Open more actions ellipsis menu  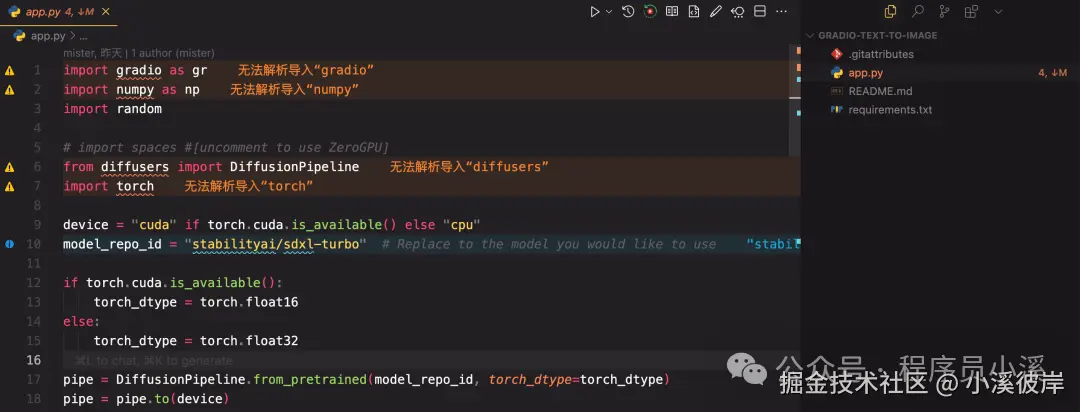[x=781, y=12]
